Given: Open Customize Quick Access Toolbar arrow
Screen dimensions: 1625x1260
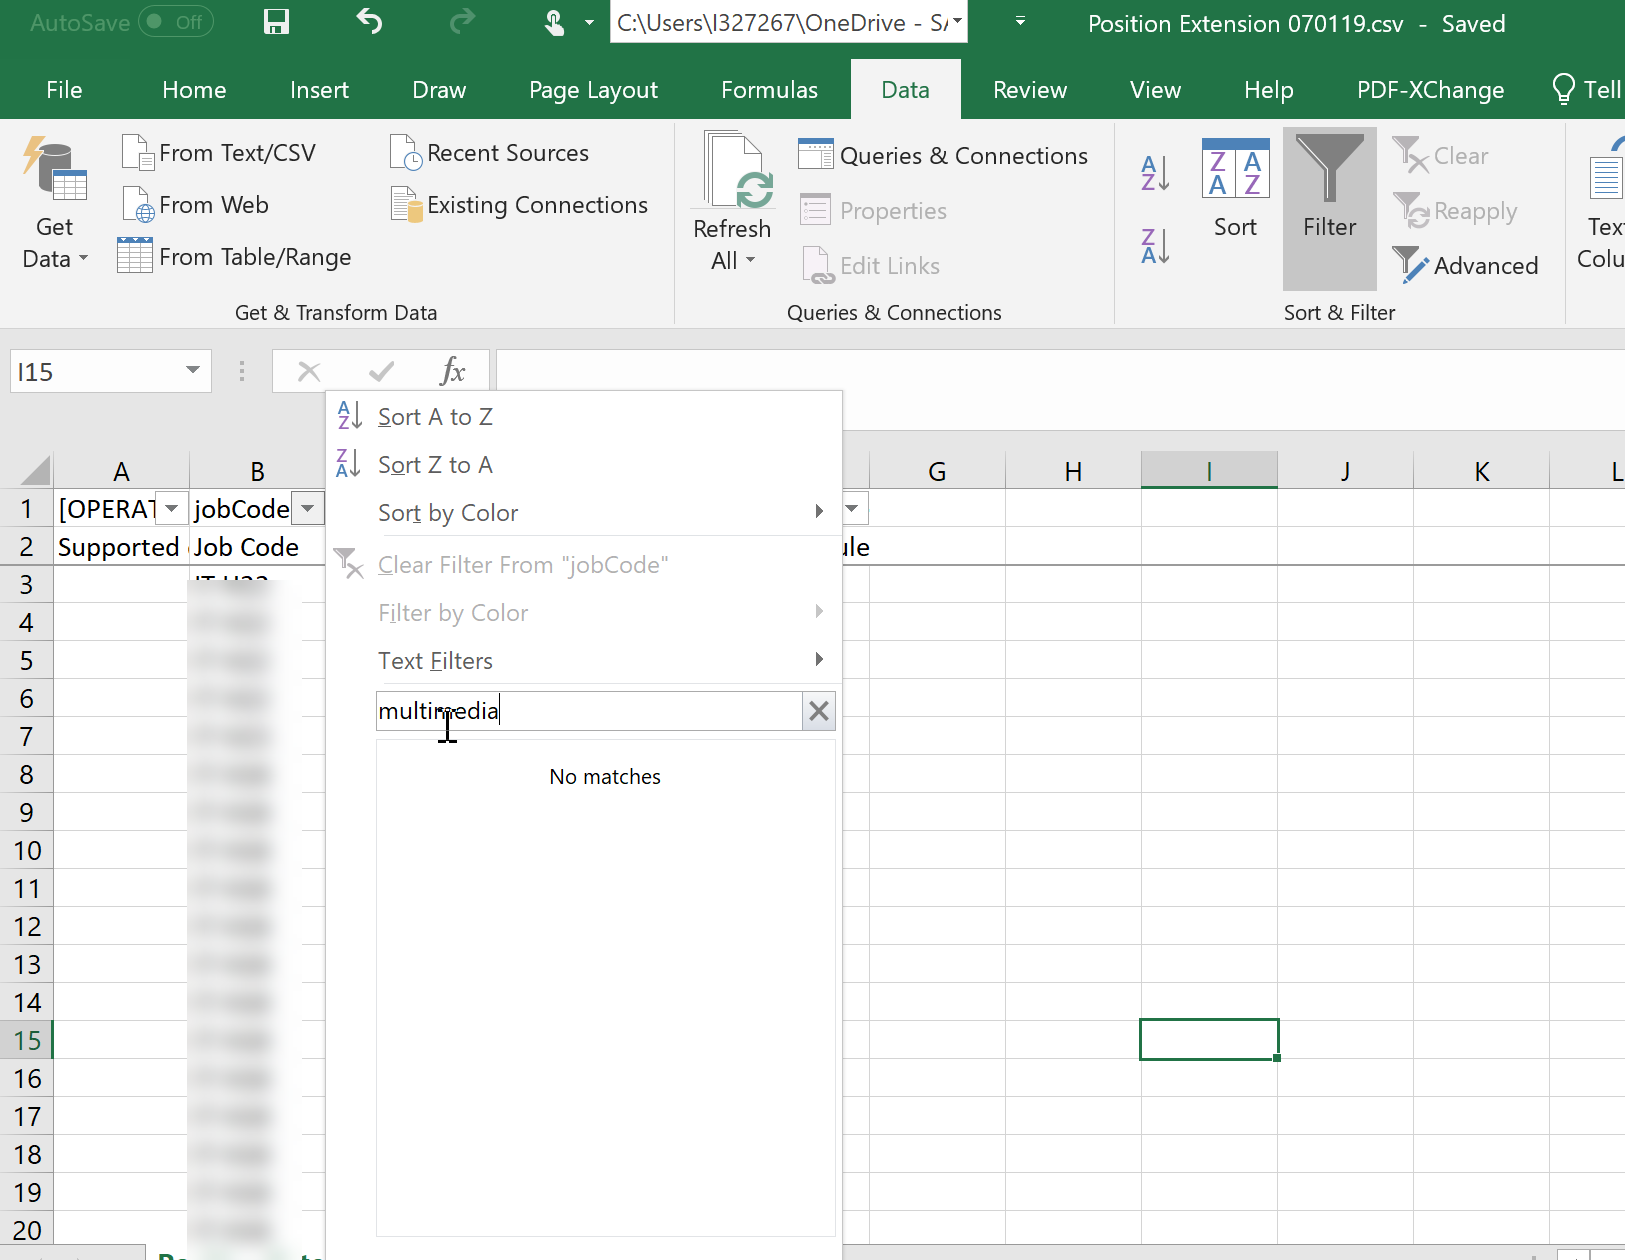Looking at the screenshot, I should click(1020, 22).
